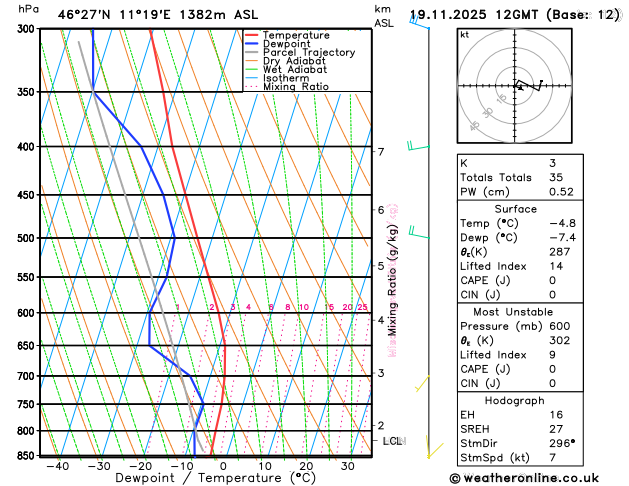This screenshot has width=629, height=486.
Task: Click the '400' pressure level label
Action: point(28,147)
